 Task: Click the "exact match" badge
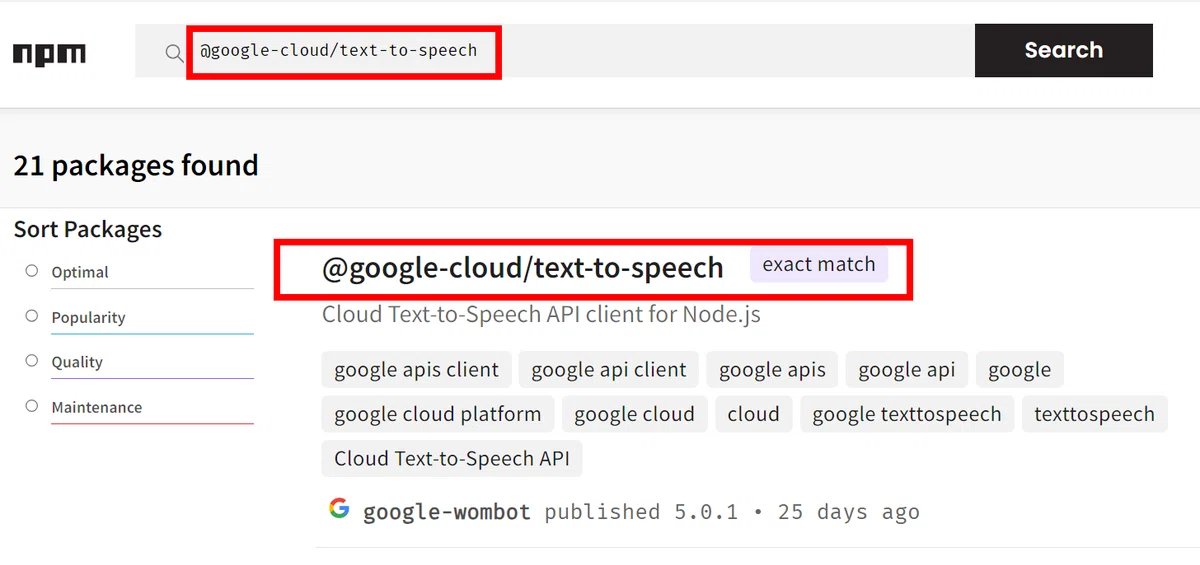coord(819,265)
